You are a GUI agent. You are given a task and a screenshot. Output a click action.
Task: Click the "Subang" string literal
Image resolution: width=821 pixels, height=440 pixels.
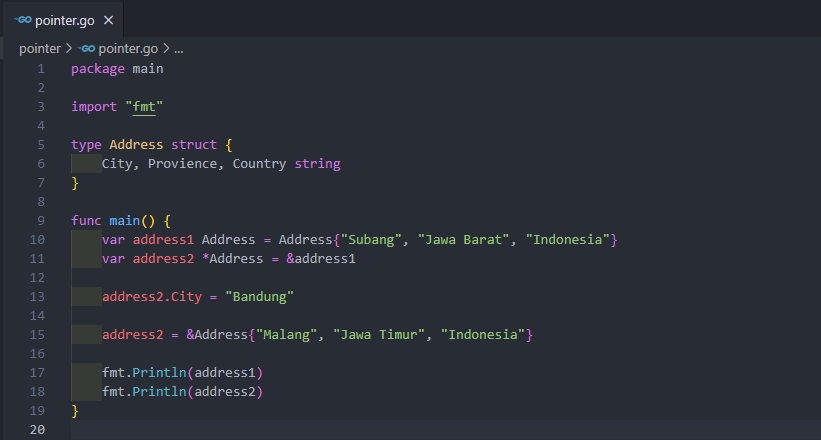371,239
